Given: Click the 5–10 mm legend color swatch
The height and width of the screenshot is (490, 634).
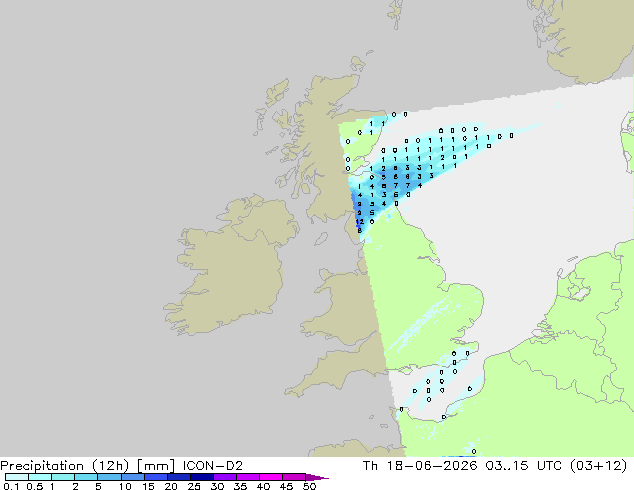Looking at the screenshot, I should (x=109, y=477).
